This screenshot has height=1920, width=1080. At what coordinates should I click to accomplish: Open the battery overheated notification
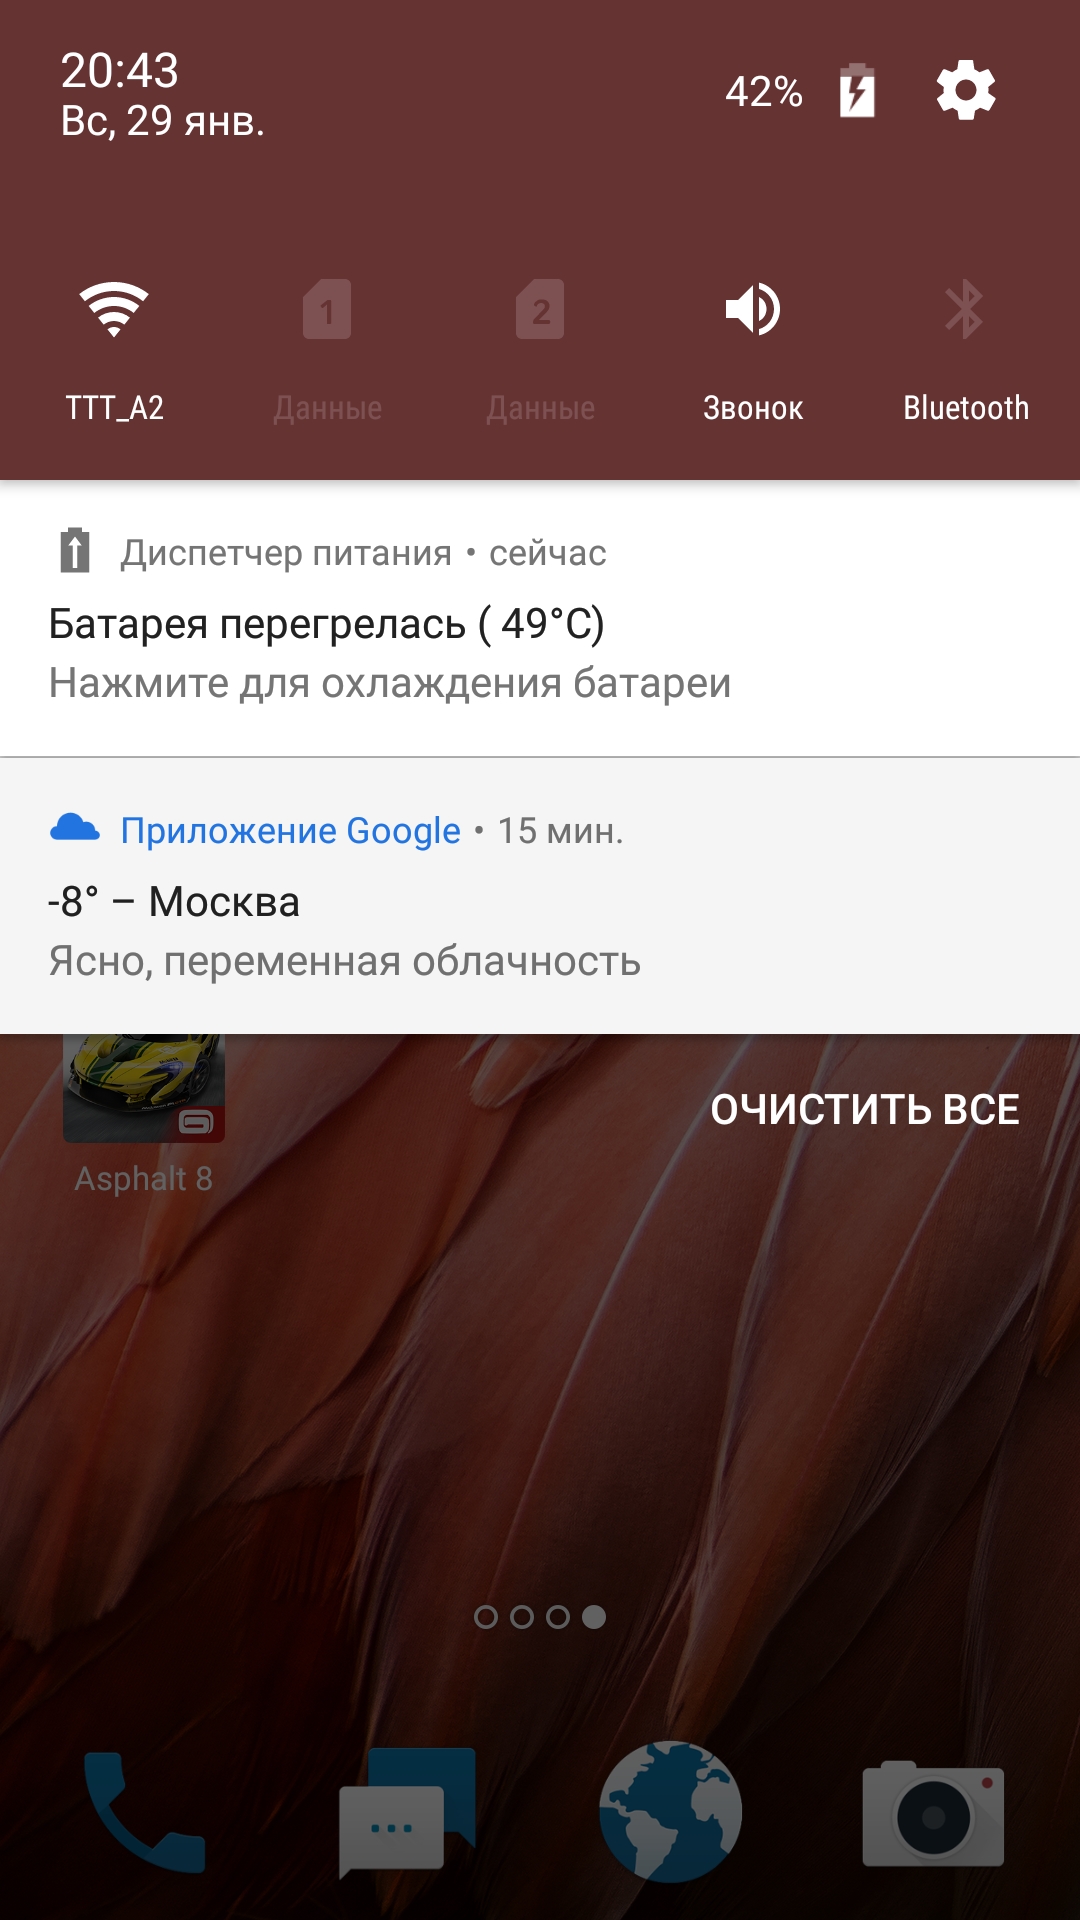pyautogui.click(x=540, y=619)
